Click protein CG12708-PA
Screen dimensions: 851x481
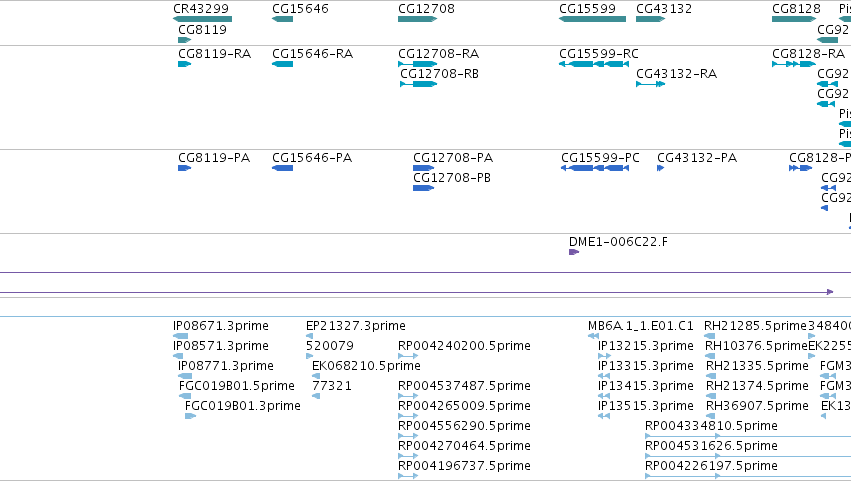[423, 168]
